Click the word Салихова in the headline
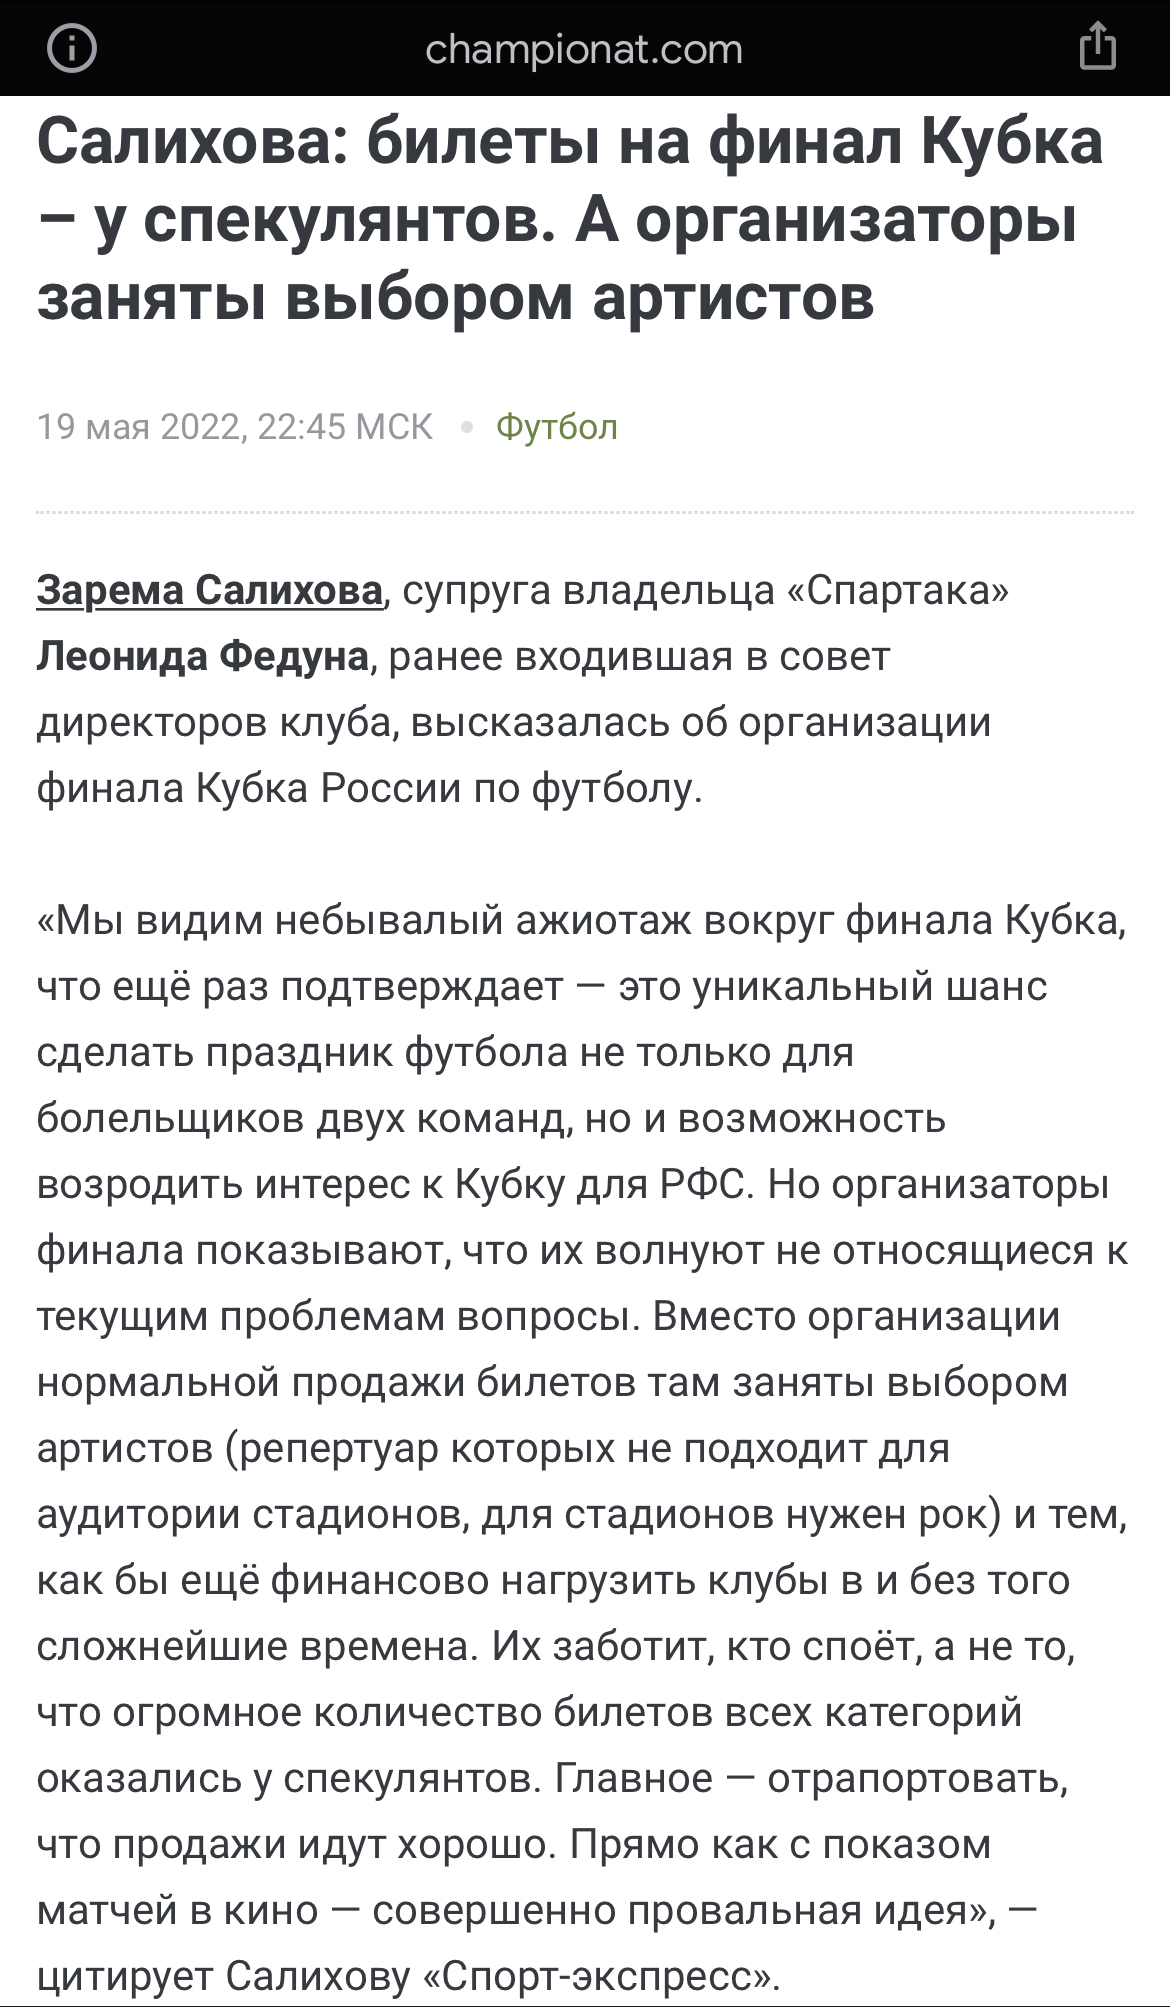The height and width of the screenshot is (2007, 1170). point(186,142)
